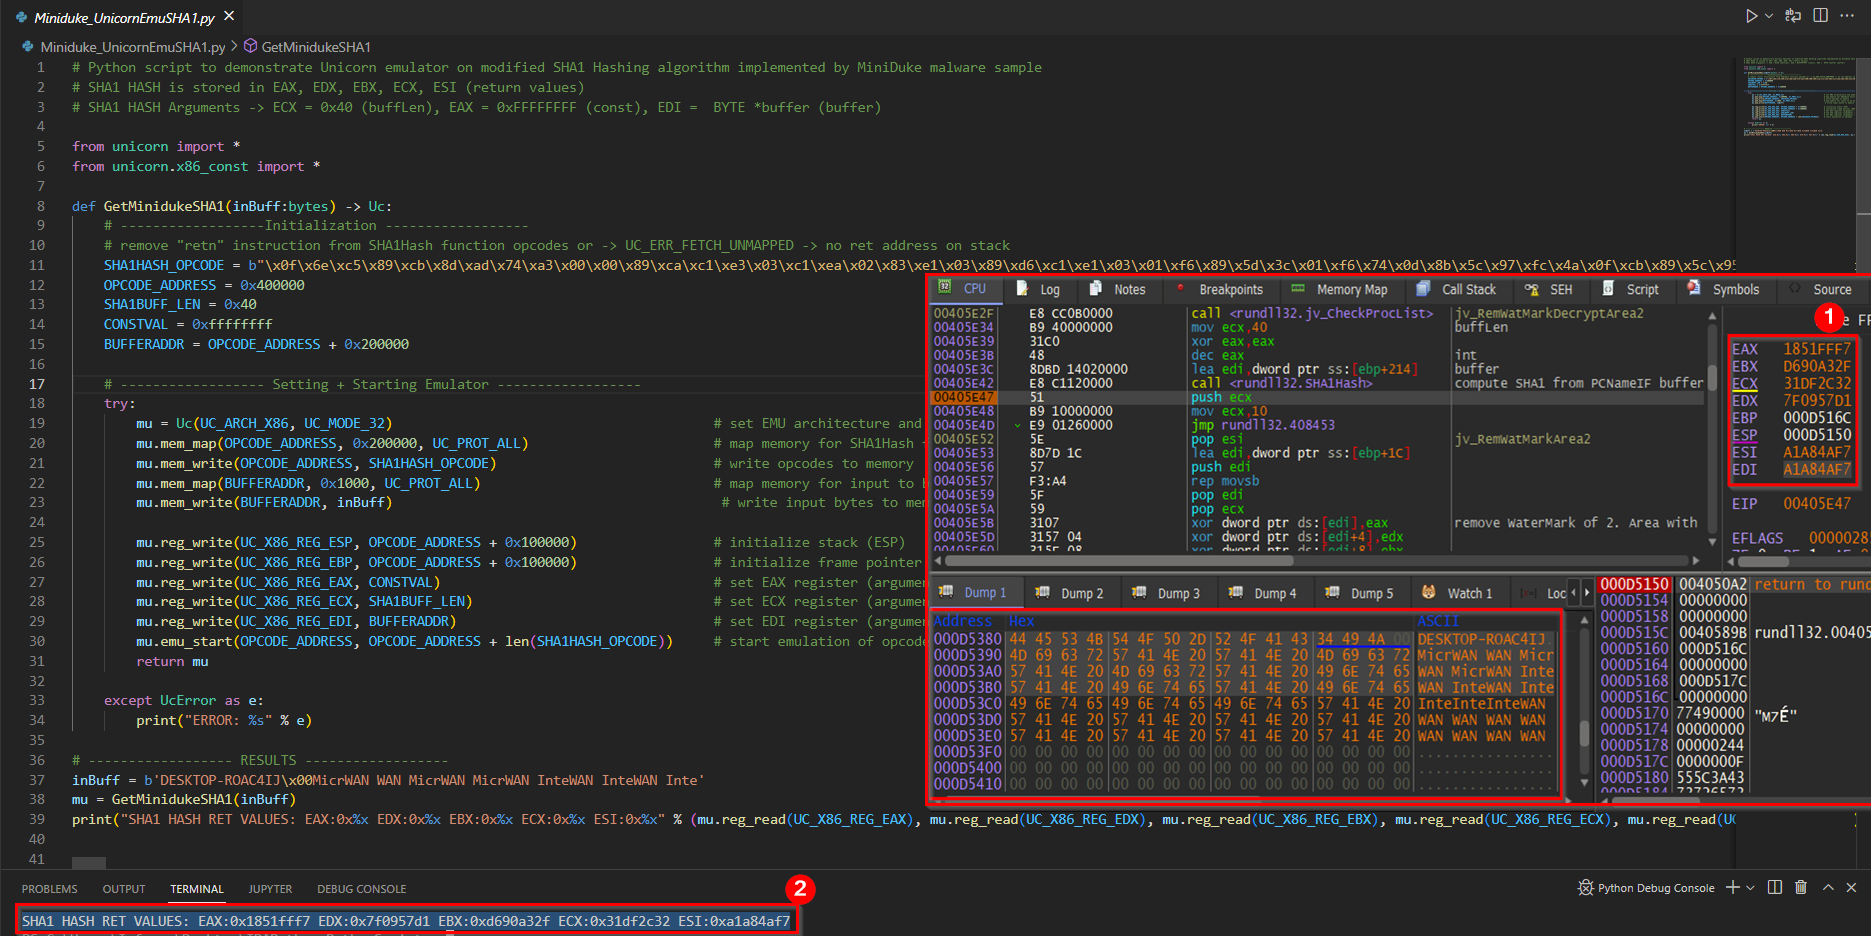Click the EAX register value 1851FFF7
This screenshot has height=936, width=1871.
[1817, 349]
